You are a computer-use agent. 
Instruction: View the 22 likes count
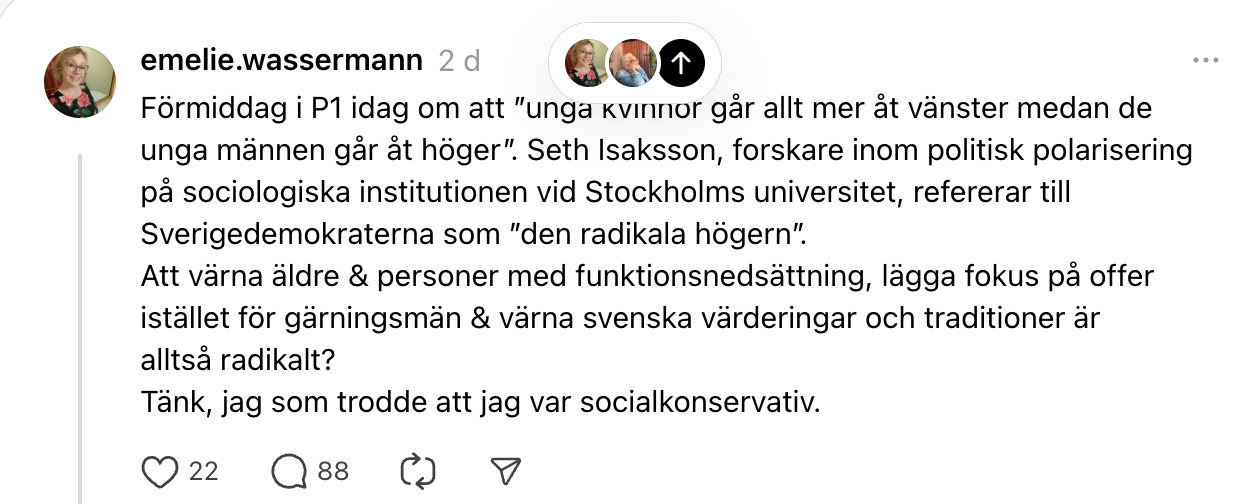pyautogui.click(x=203, y=470)
